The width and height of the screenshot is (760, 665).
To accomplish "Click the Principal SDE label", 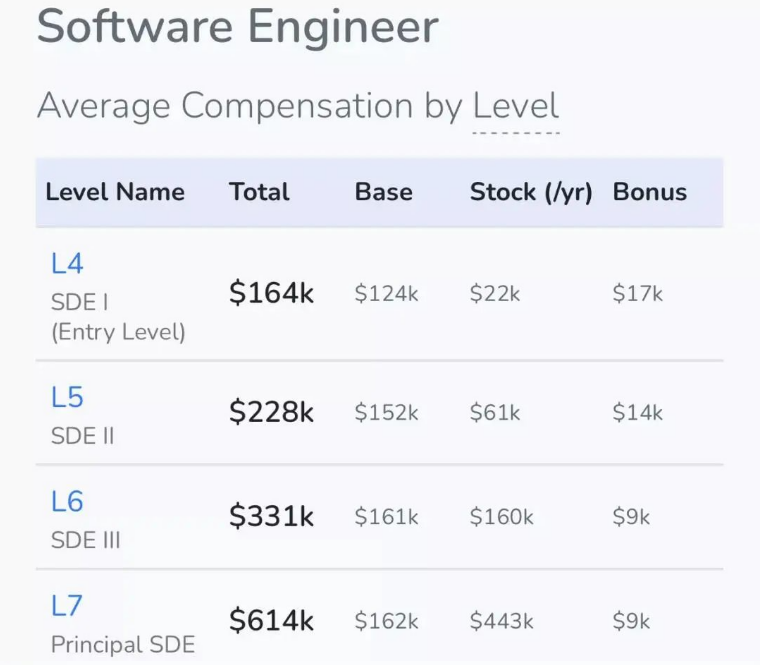I will click(123, 645).
